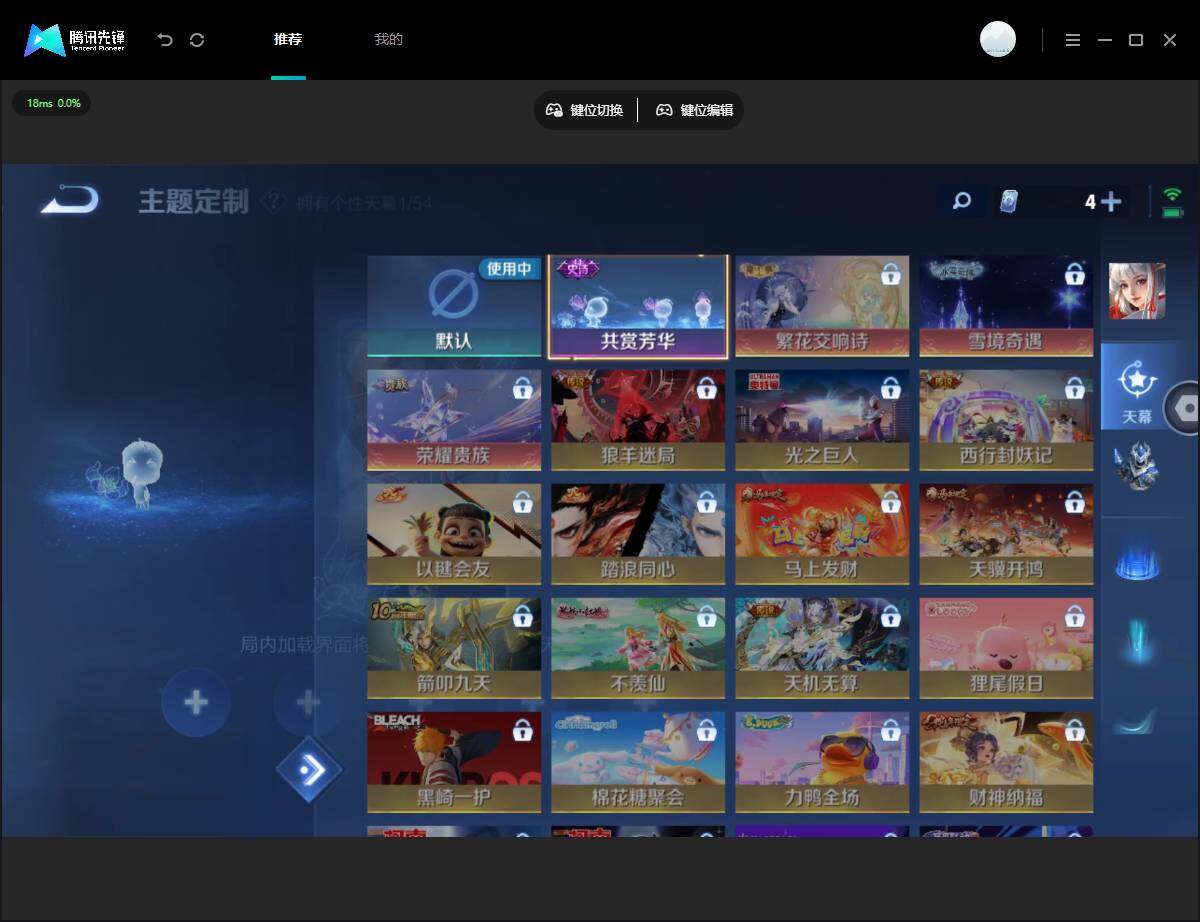Click the plus to add tickets
This screenshot has height=922, width=1200.
click(x=1111, y=202)
